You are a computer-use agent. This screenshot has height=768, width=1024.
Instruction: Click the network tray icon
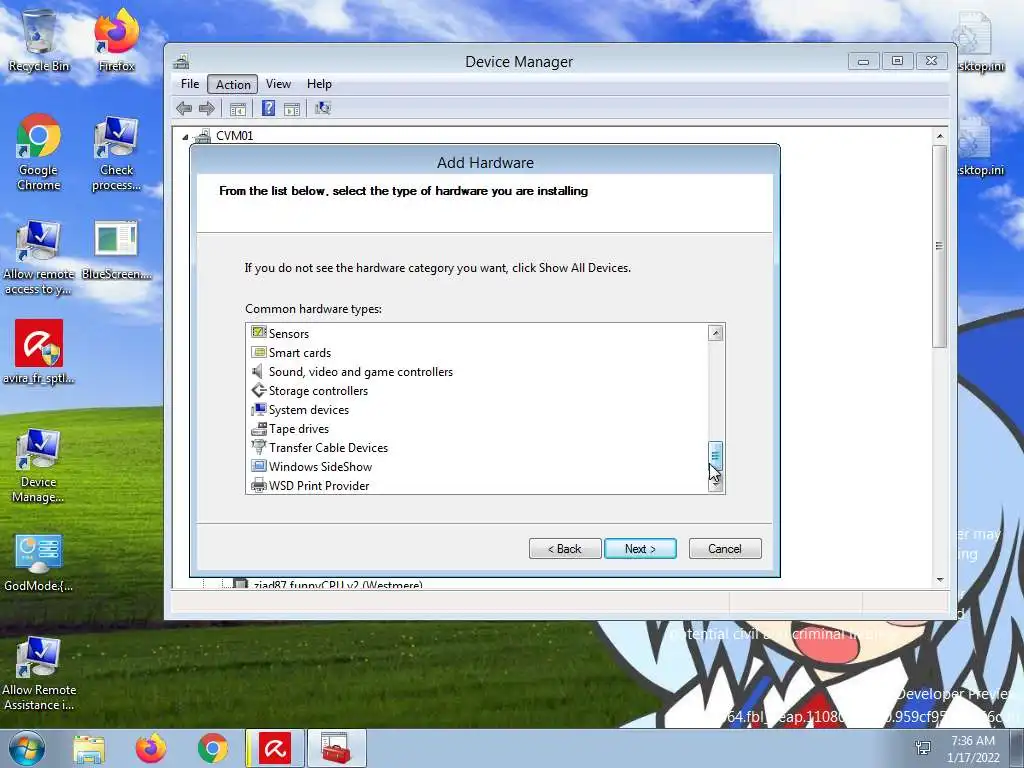923,748
